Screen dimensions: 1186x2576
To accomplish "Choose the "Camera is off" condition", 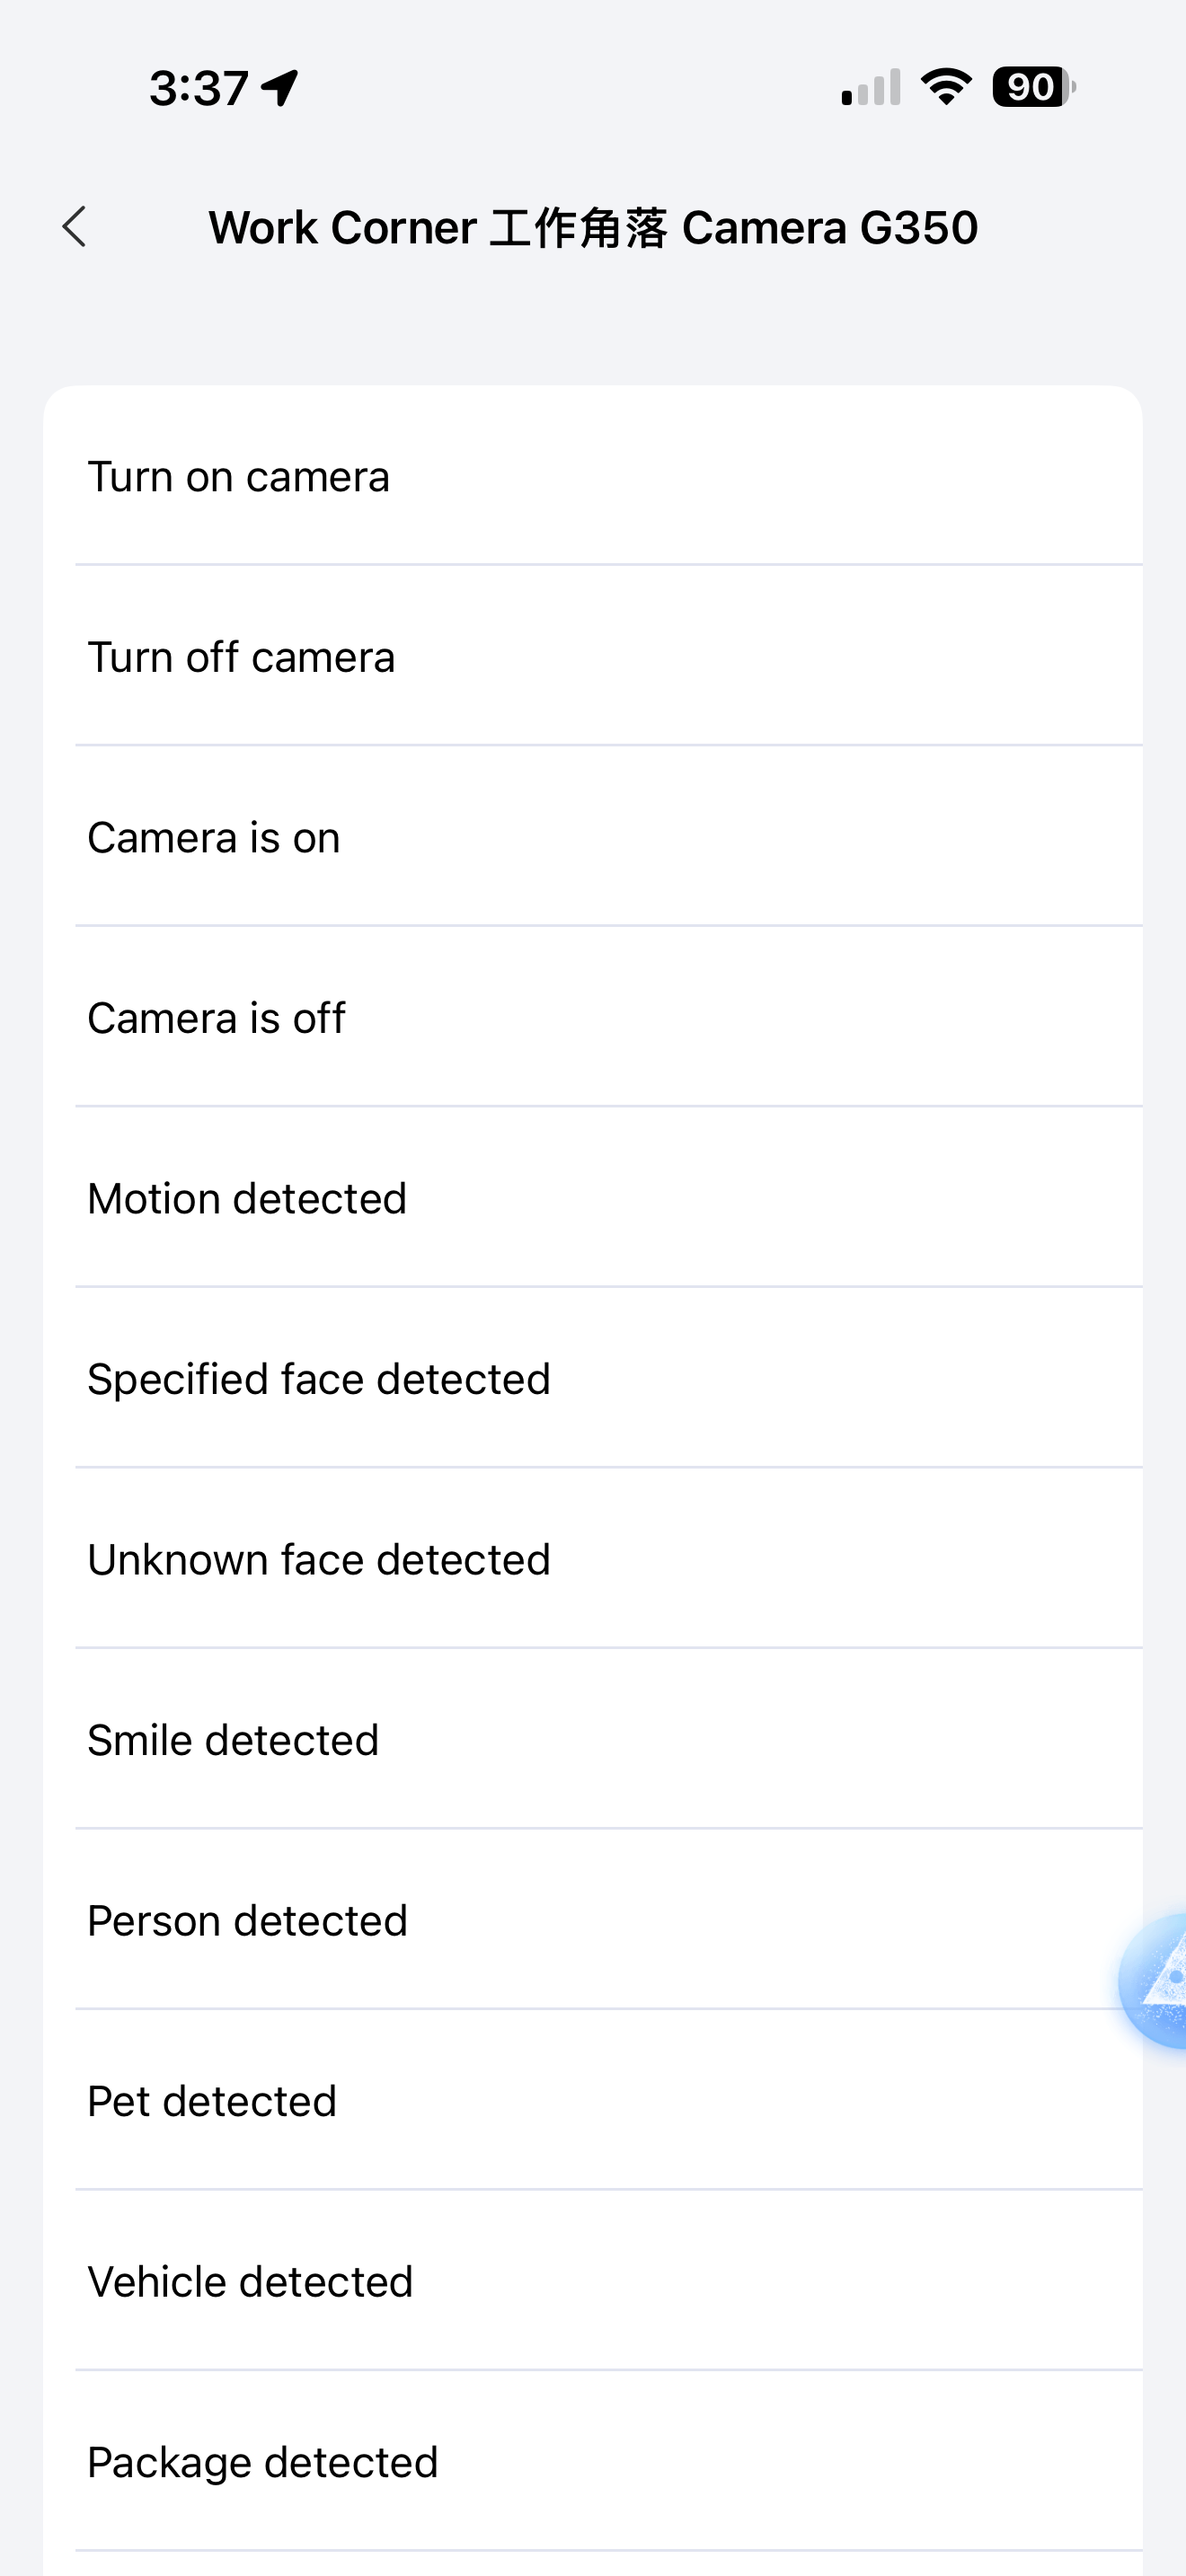I will coord(216,1019).
